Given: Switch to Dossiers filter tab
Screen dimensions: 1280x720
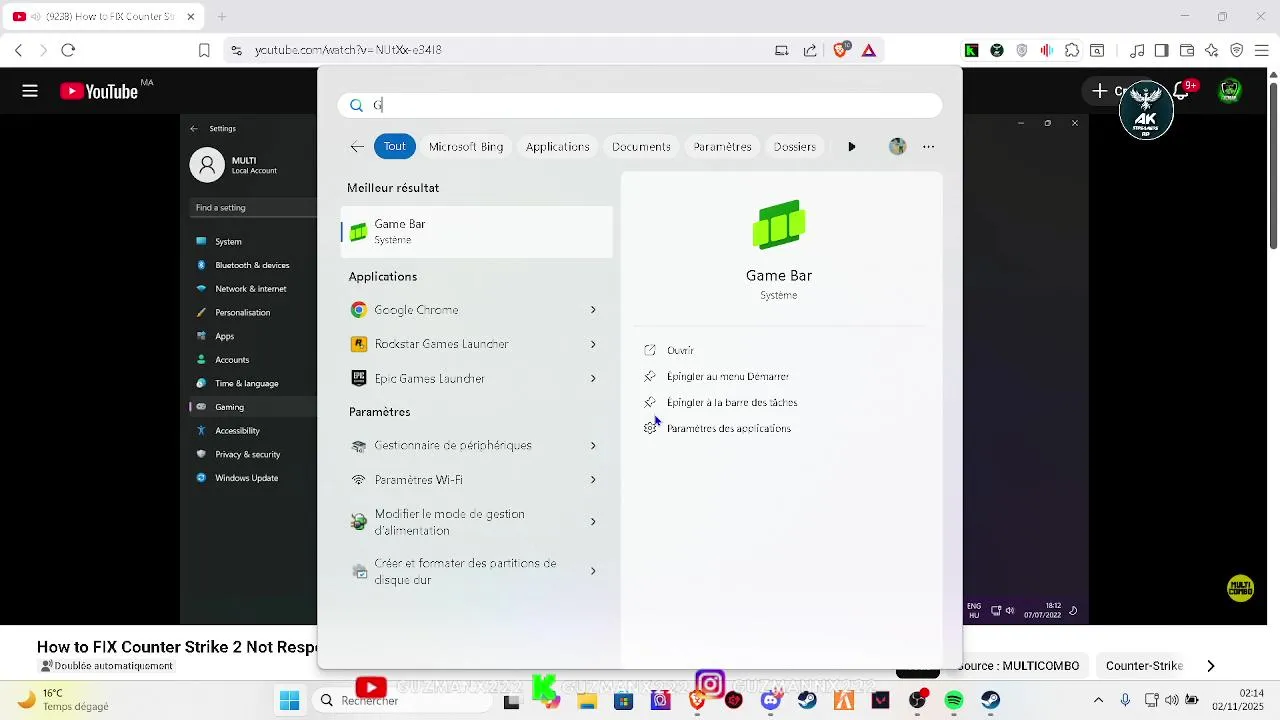Looking at the screenshot, I should tap(795, 146).
